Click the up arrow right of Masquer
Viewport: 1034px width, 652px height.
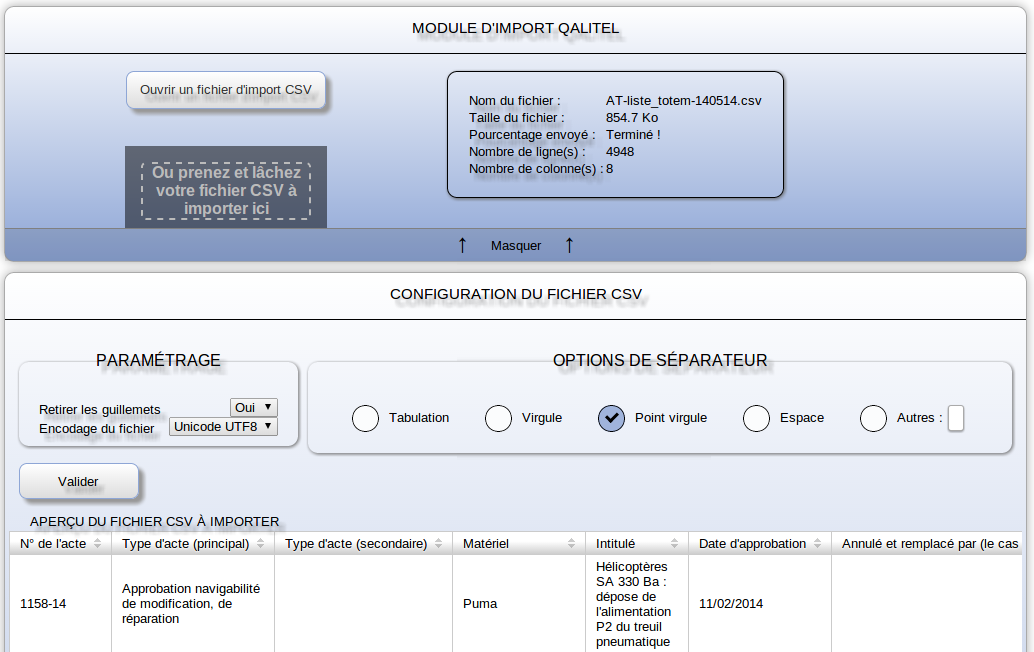pos(569,245)
